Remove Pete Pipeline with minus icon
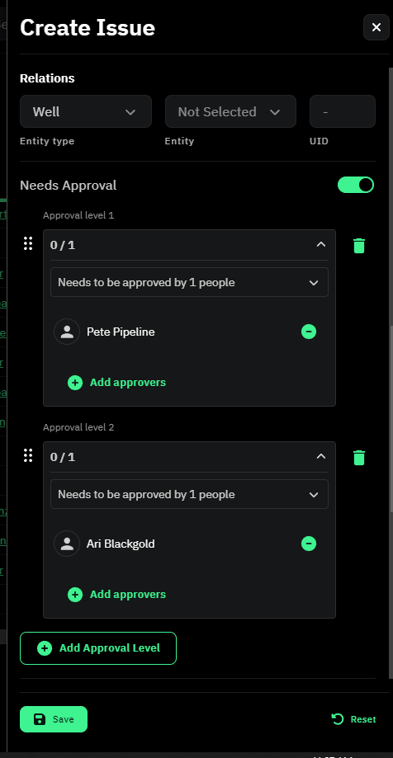 309,332
